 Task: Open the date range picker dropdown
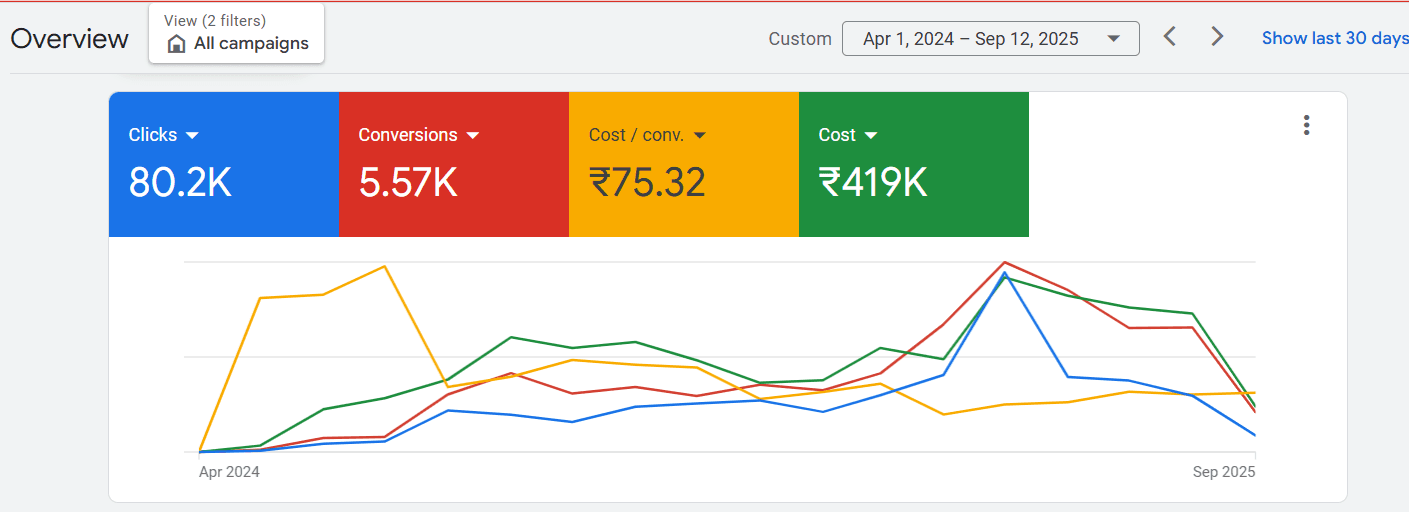pos(991,39)
